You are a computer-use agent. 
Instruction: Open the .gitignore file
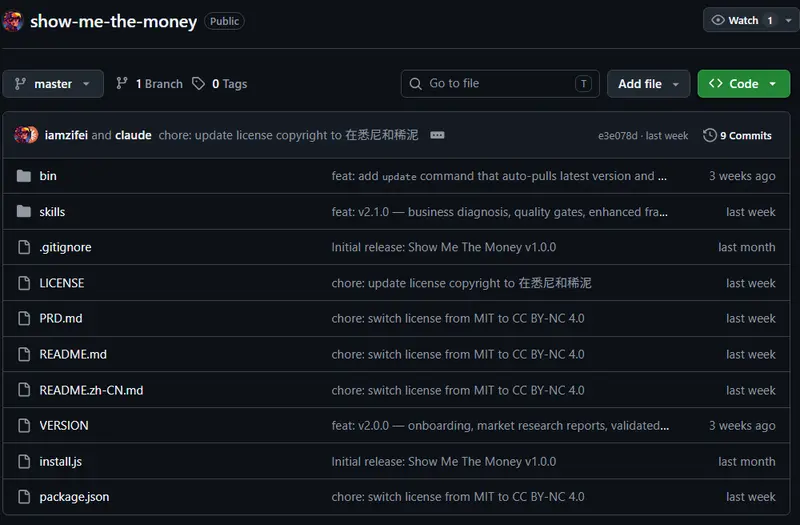(65, 247)
